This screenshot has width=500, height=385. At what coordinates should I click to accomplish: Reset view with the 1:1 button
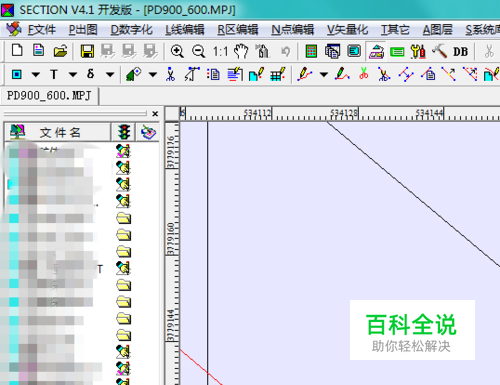pyautogui.click(x=220, y=52)
